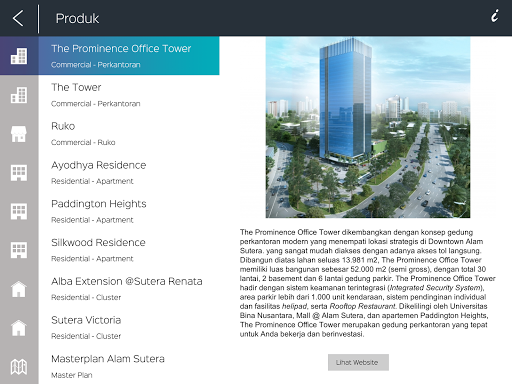Open Masterplan Alam Sutera entry
Image resolution: width=512 pixels, height=384 pixels.
129,366
